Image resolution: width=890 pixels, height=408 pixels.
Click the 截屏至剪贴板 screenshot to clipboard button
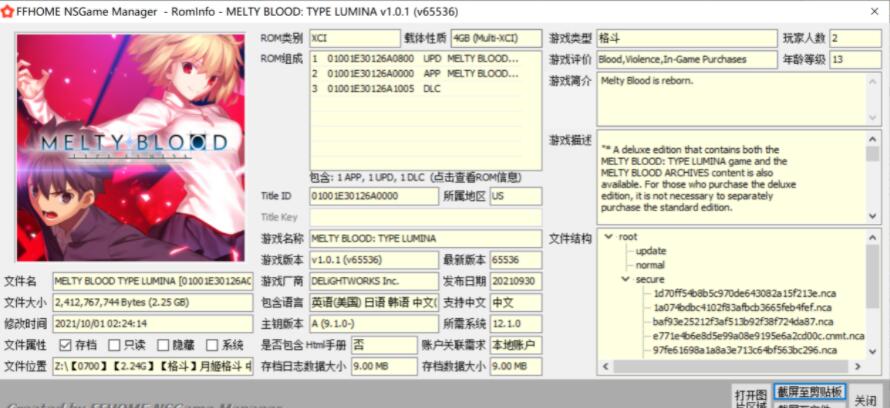(x=809, y=392)
